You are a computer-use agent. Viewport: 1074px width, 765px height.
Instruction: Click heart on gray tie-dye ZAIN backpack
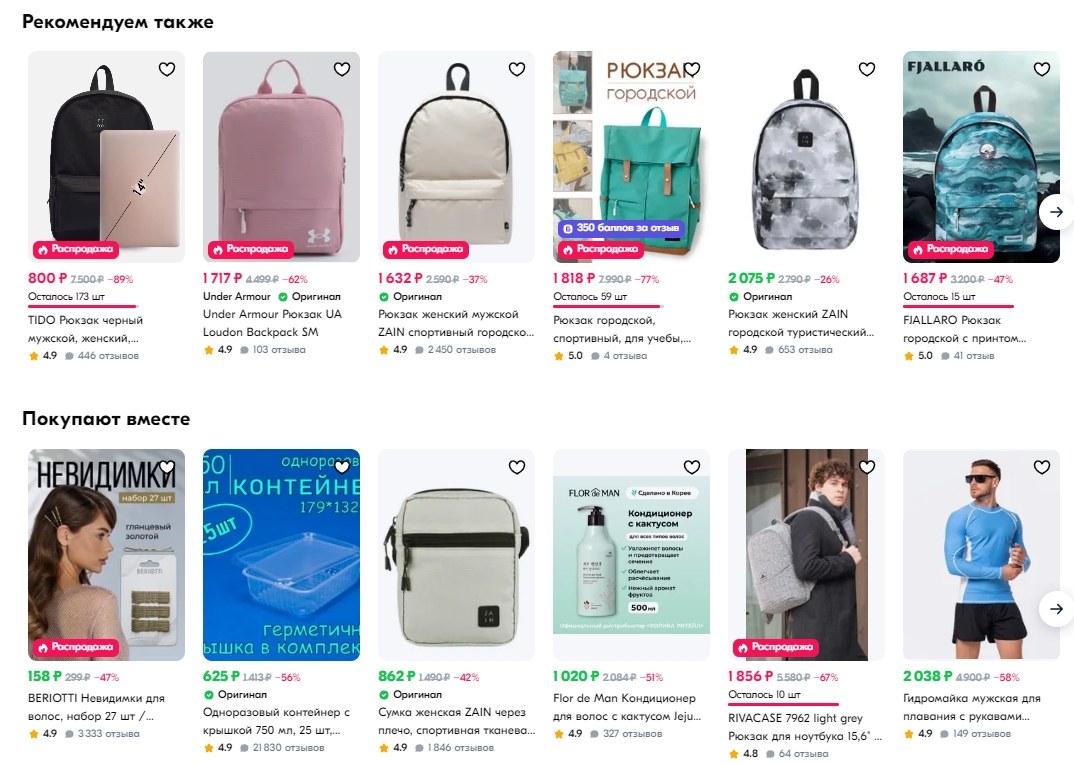click(x=867, y=69)
